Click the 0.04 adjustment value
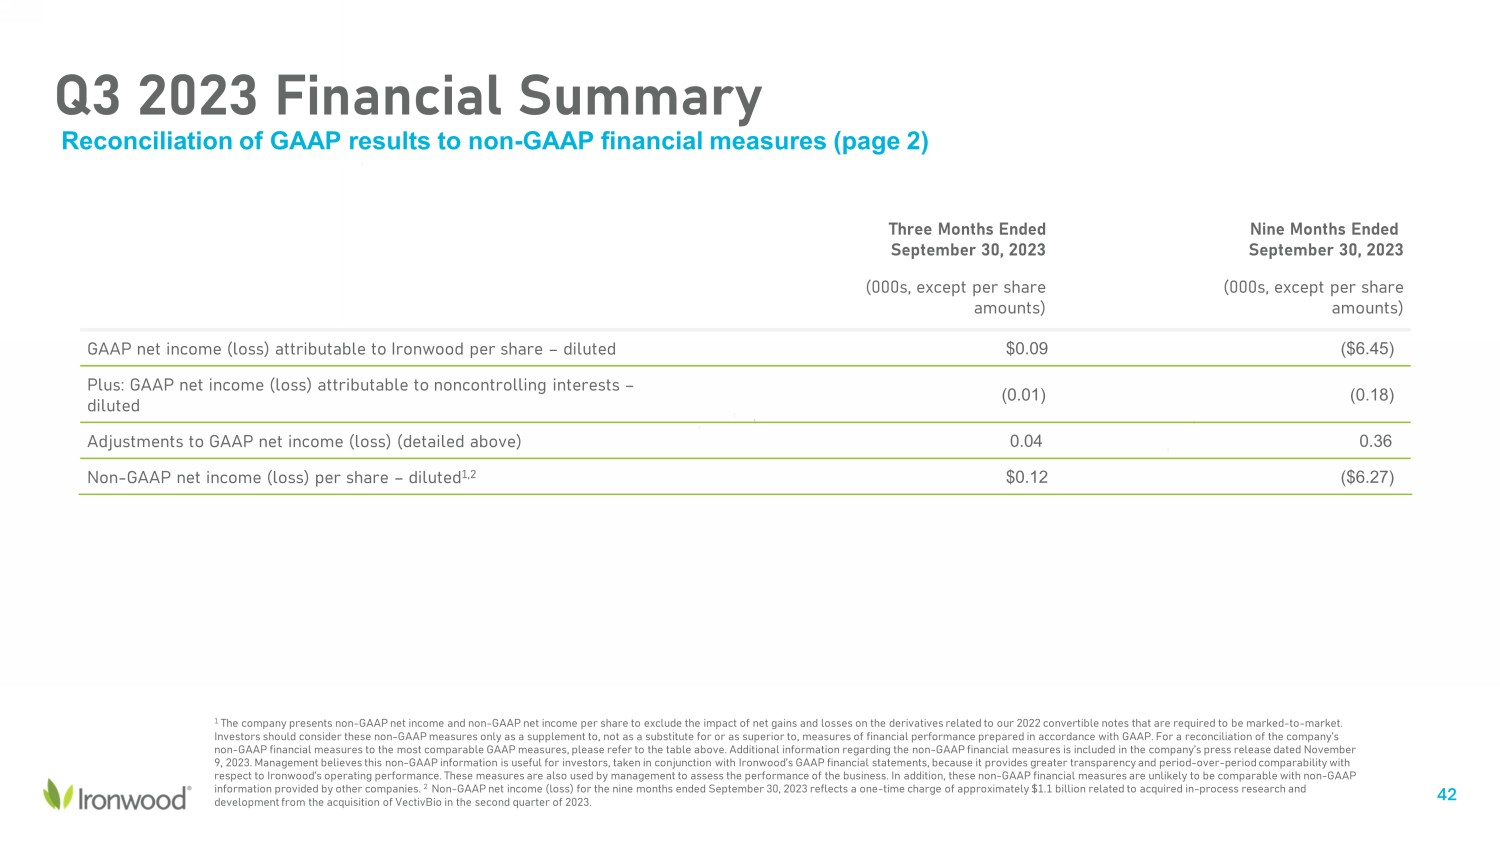This screenshot has height=844, width=1500. pyautogui.click(x=1026, y=441)
